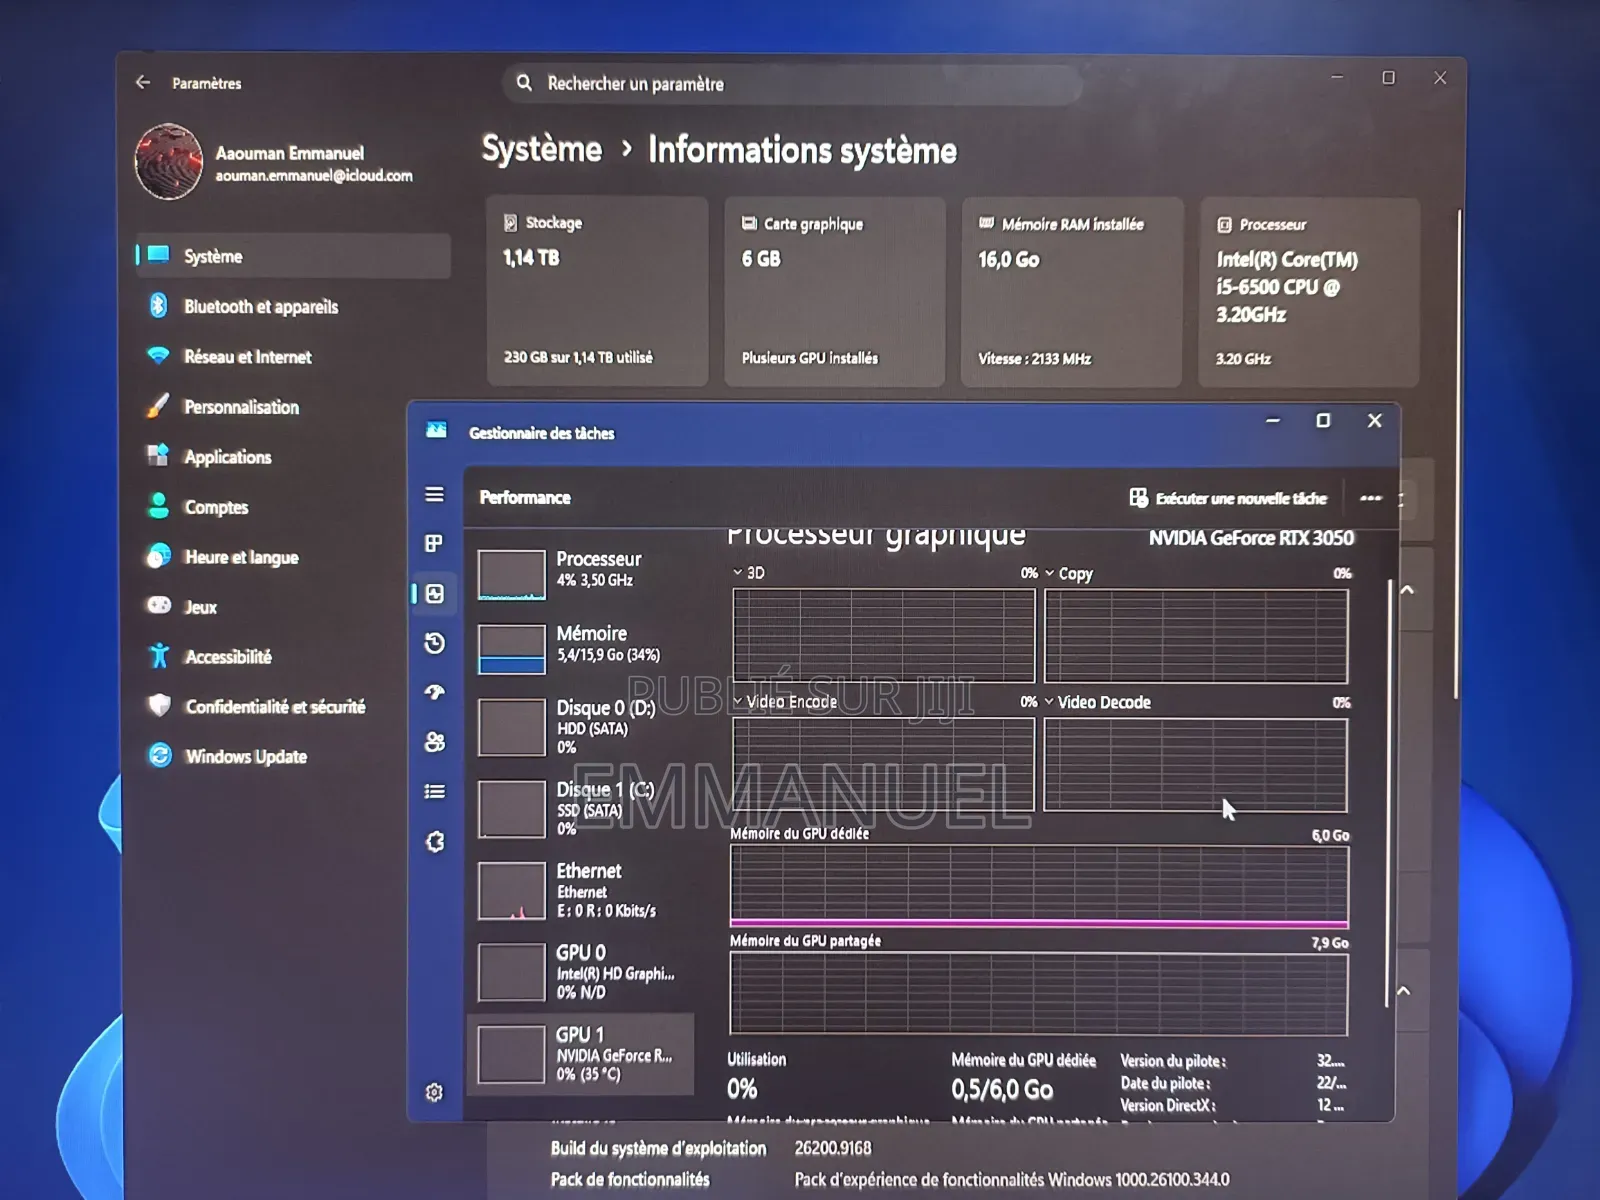Open the Services icon in Task Manager
The height and width of the screenshot is (1200, 1600).
click(435, 842)
